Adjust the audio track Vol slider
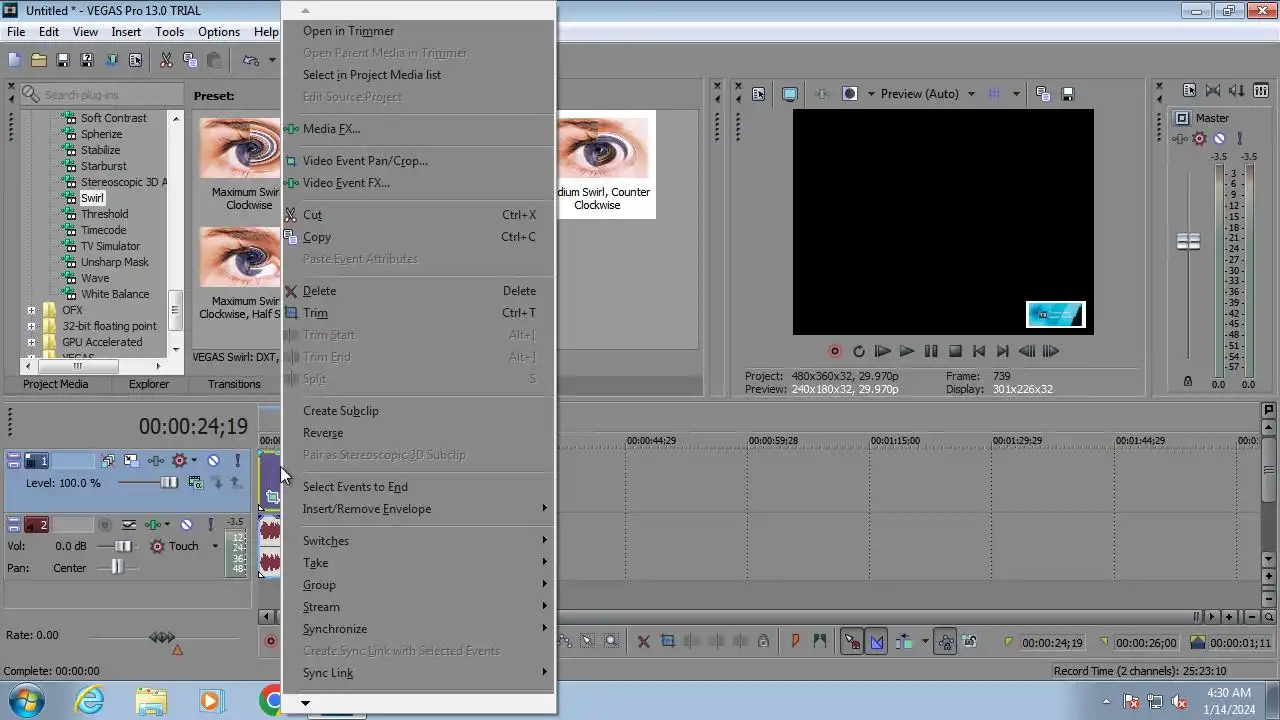 point(122,546)
